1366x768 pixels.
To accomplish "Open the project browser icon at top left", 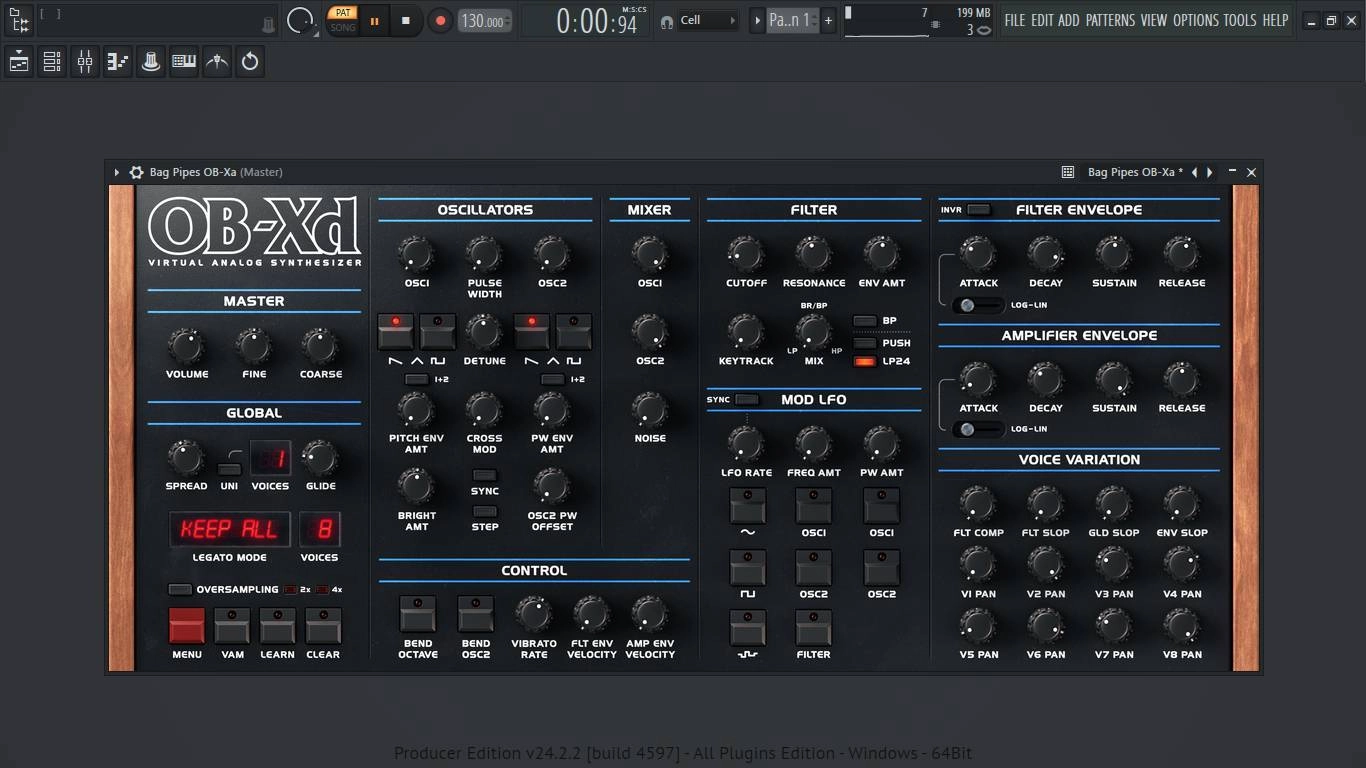I will coord(19,20).
